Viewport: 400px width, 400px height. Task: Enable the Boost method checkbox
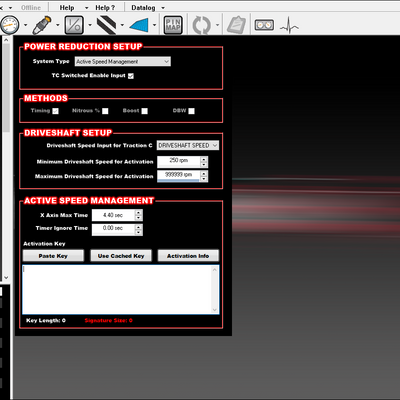[x=144, y=111]
